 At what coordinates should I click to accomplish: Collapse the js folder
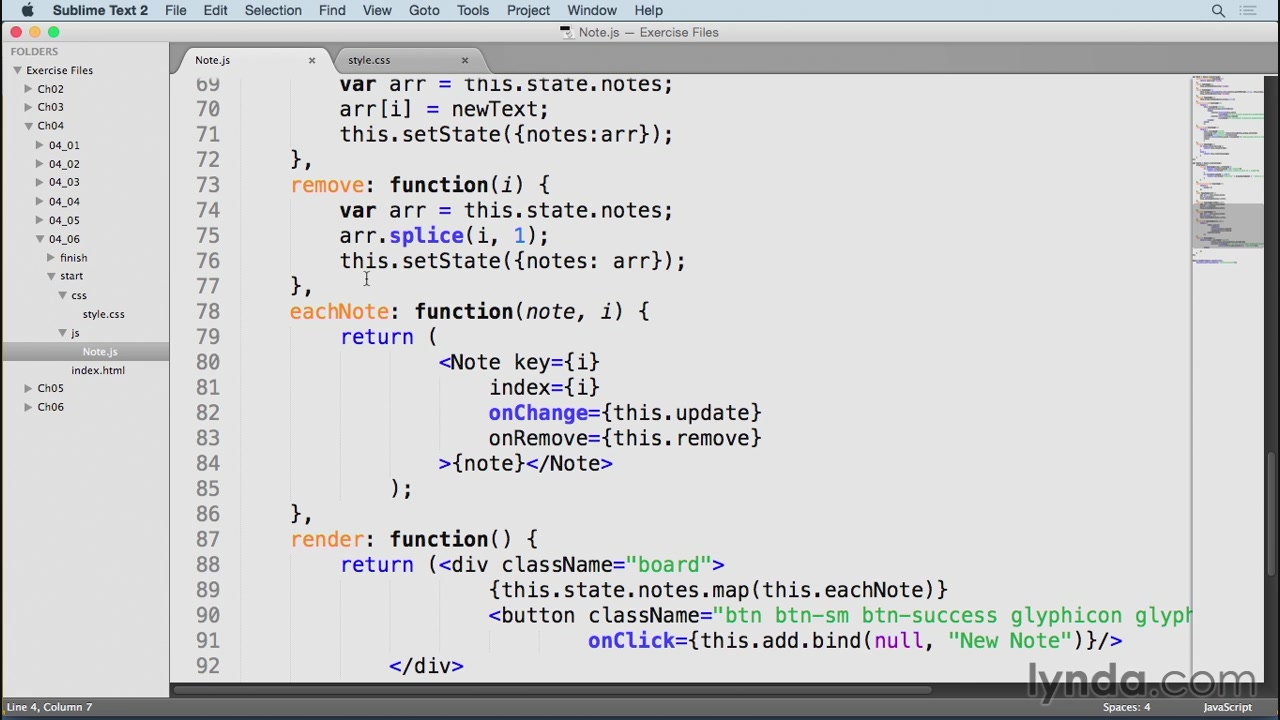click(x=62, y=333)
